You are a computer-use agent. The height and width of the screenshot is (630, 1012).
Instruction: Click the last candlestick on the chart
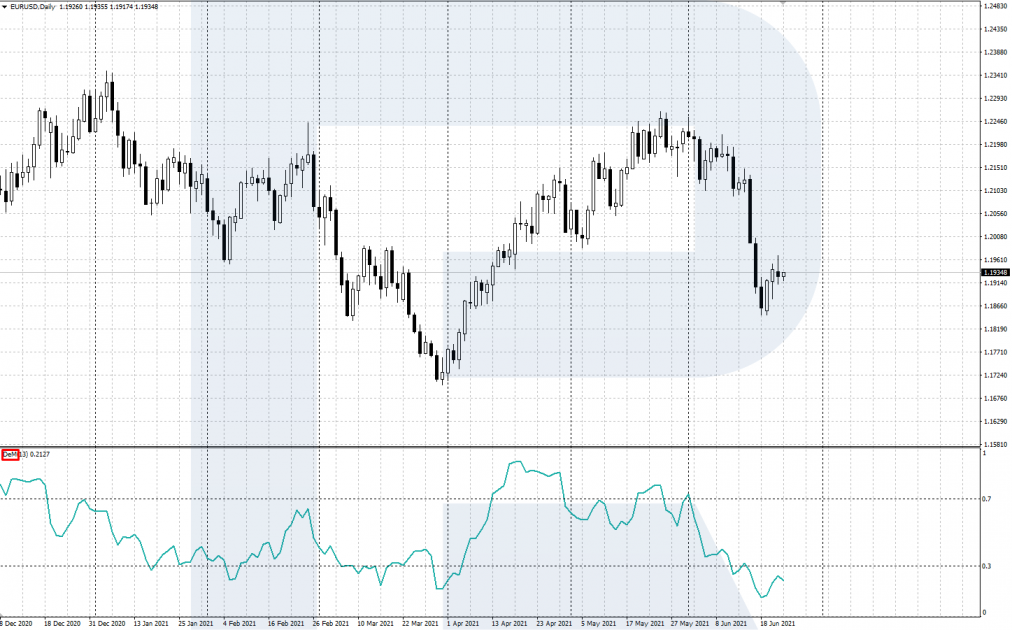784,275
